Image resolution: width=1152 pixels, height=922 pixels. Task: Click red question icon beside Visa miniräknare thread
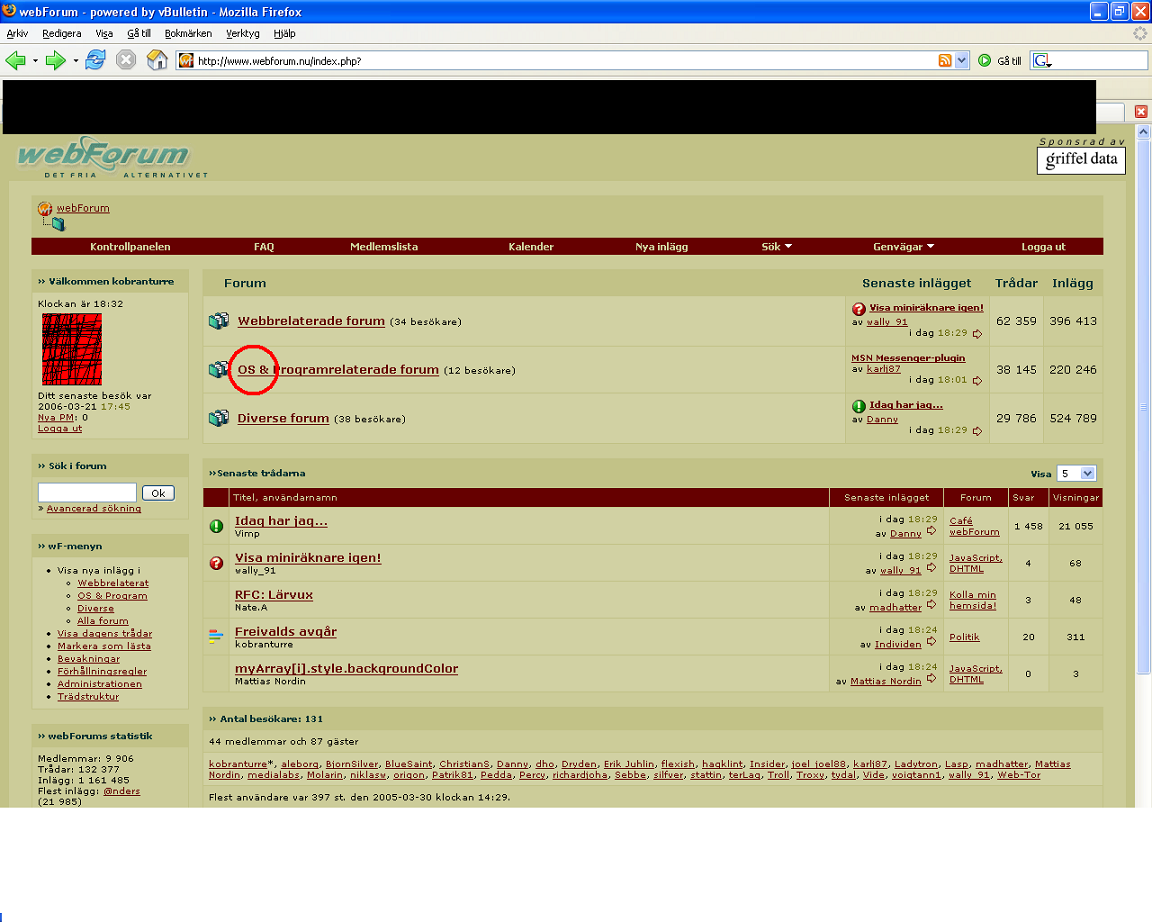point(216,563)
